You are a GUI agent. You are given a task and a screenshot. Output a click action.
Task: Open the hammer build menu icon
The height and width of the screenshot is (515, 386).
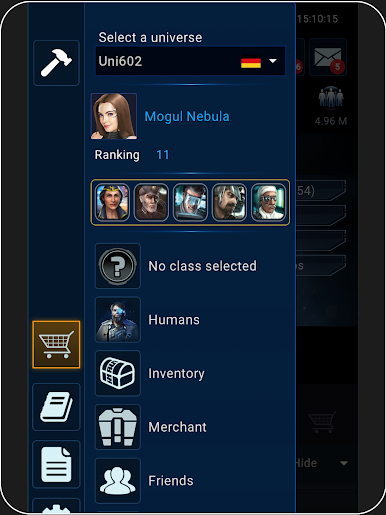[56, 63]
